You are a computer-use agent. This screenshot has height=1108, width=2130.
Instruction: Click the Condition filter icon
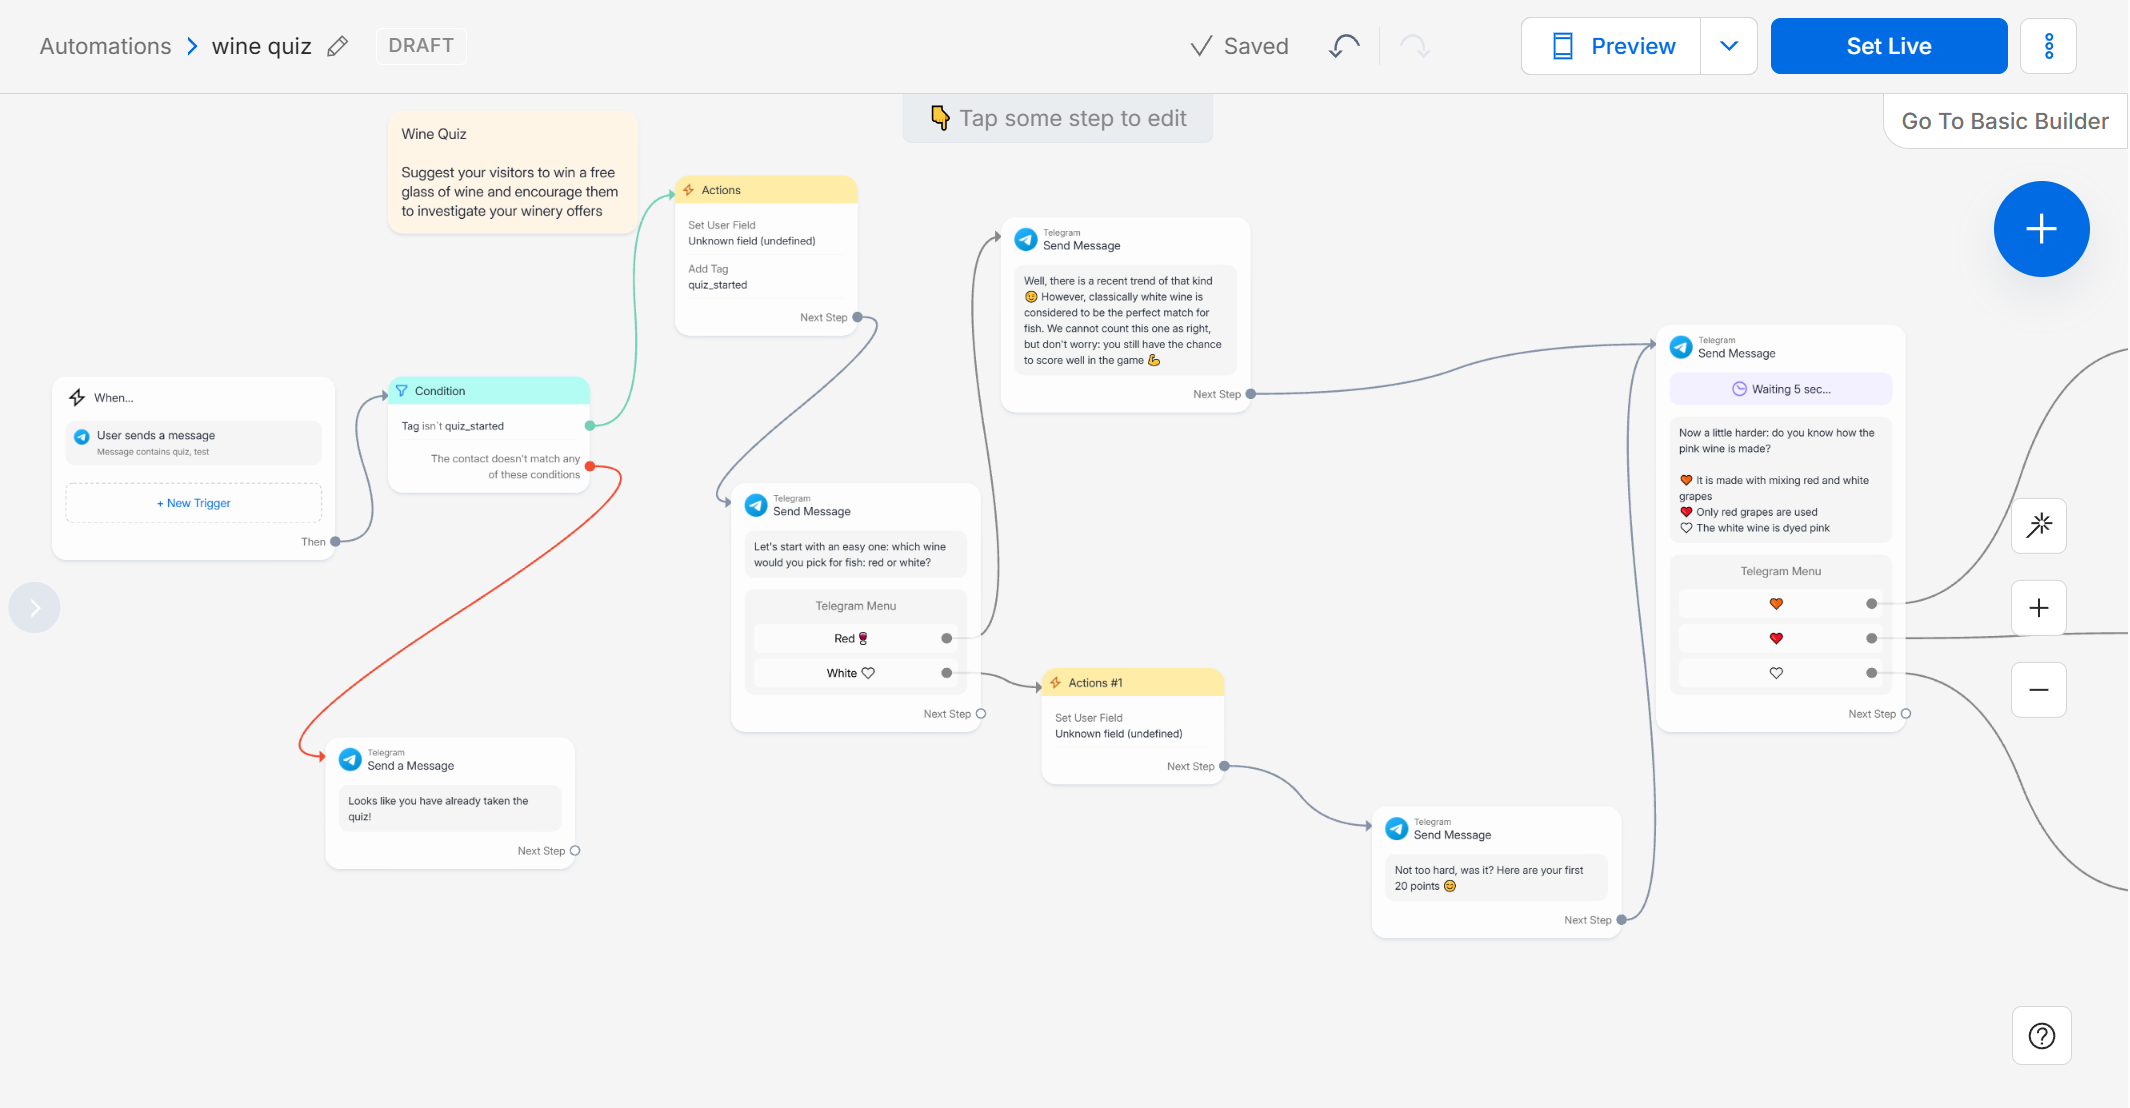401,391
